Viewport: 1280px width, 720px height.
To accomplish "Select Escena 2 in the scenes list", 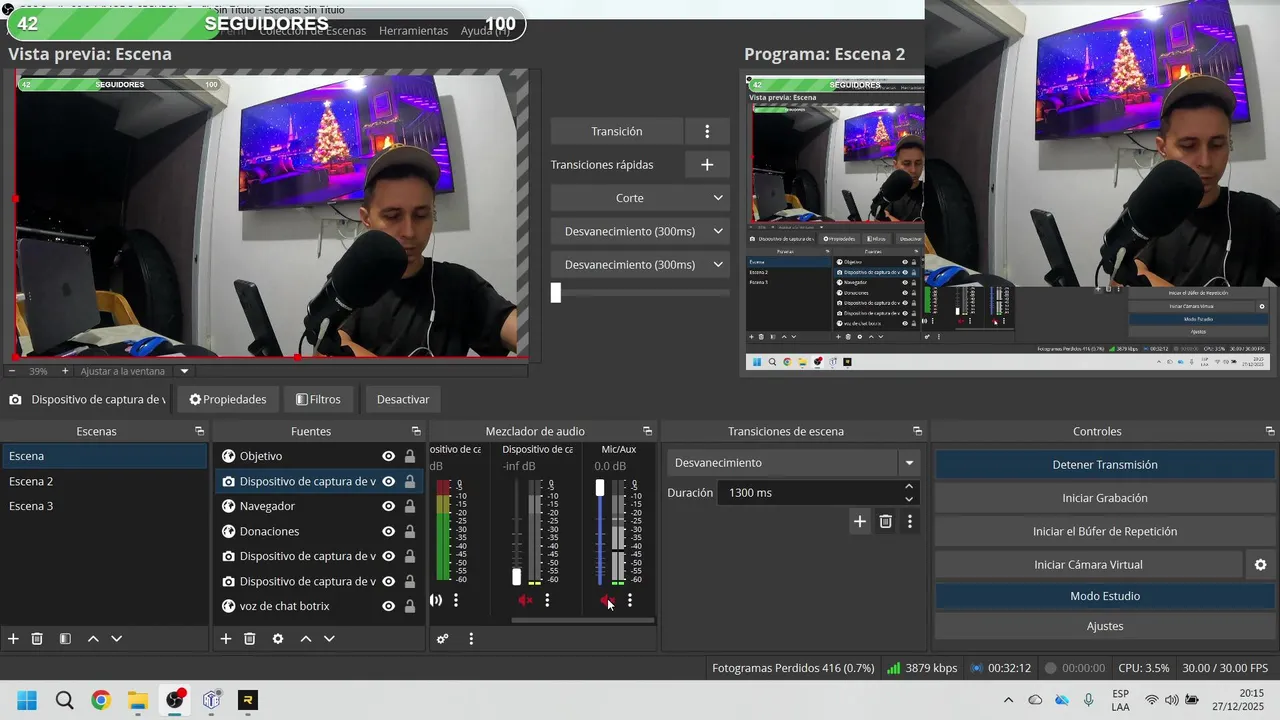I will click(104, 481).
